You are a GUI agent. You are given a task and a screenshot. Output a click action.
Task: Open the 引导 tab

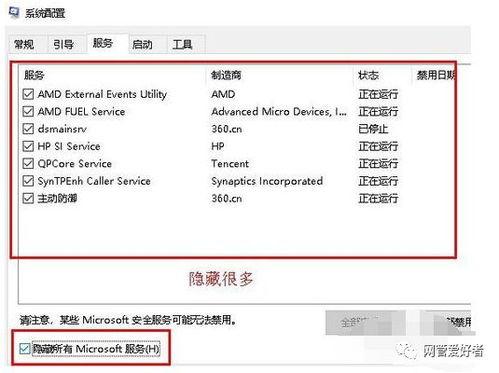click(x=64, y=44)
